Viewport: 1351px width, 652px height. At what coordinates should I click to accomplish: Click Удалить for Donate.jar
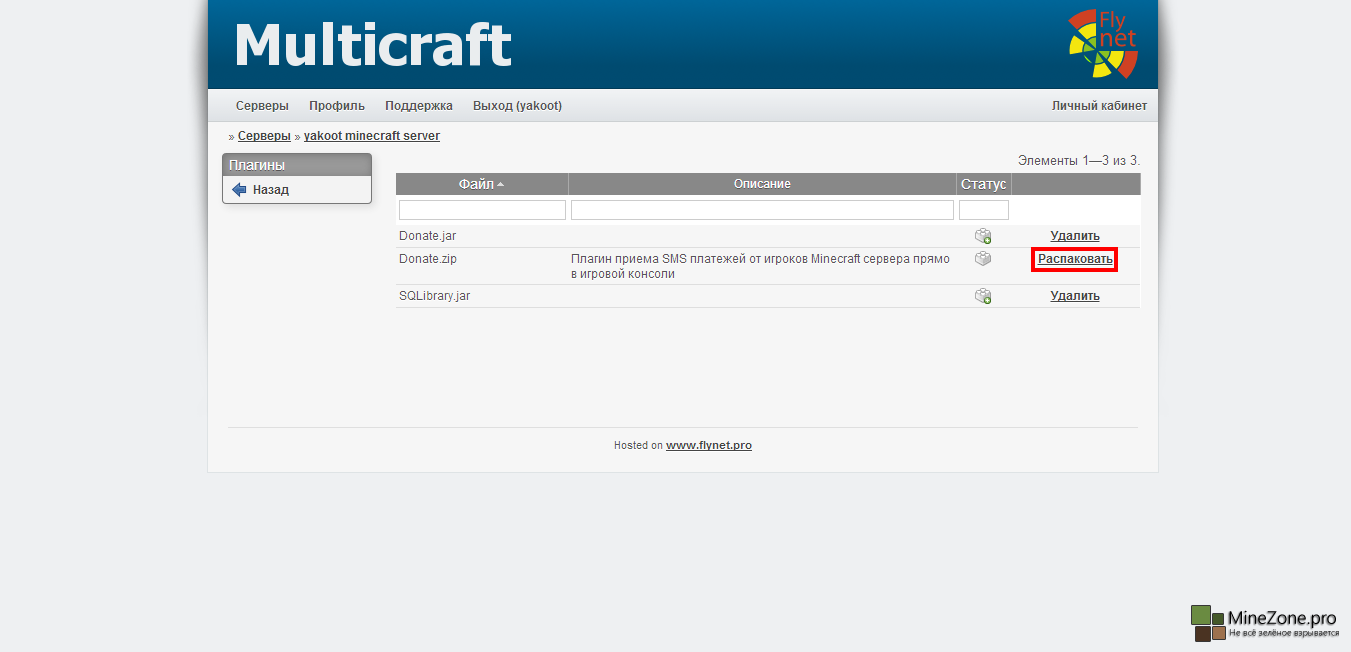1075,236
